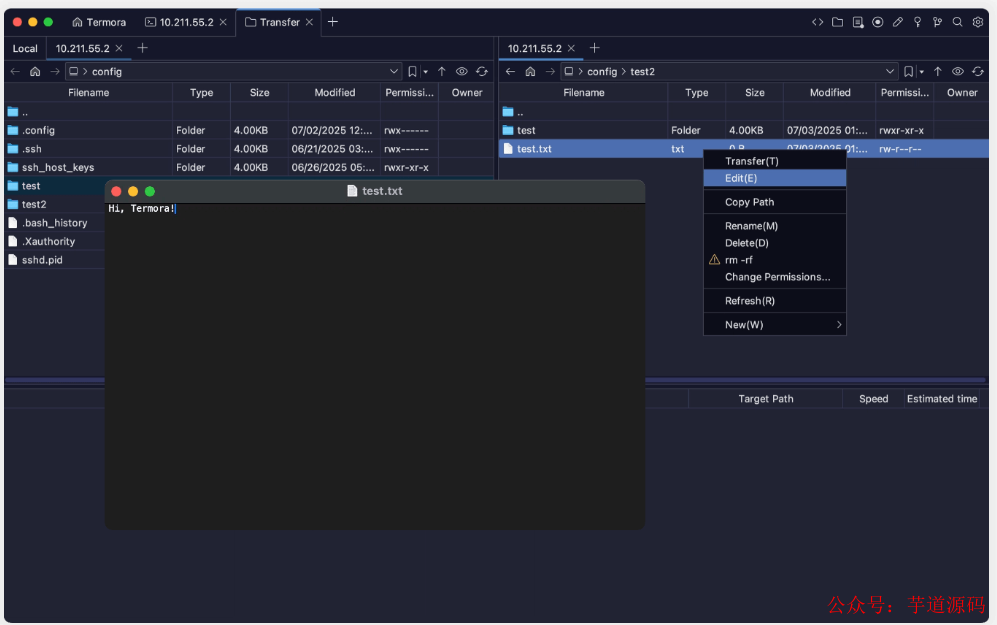Viewport: 997px width, 625px height.
Task: Expand the New(W) submenu arrow
Action: (839, 325)
